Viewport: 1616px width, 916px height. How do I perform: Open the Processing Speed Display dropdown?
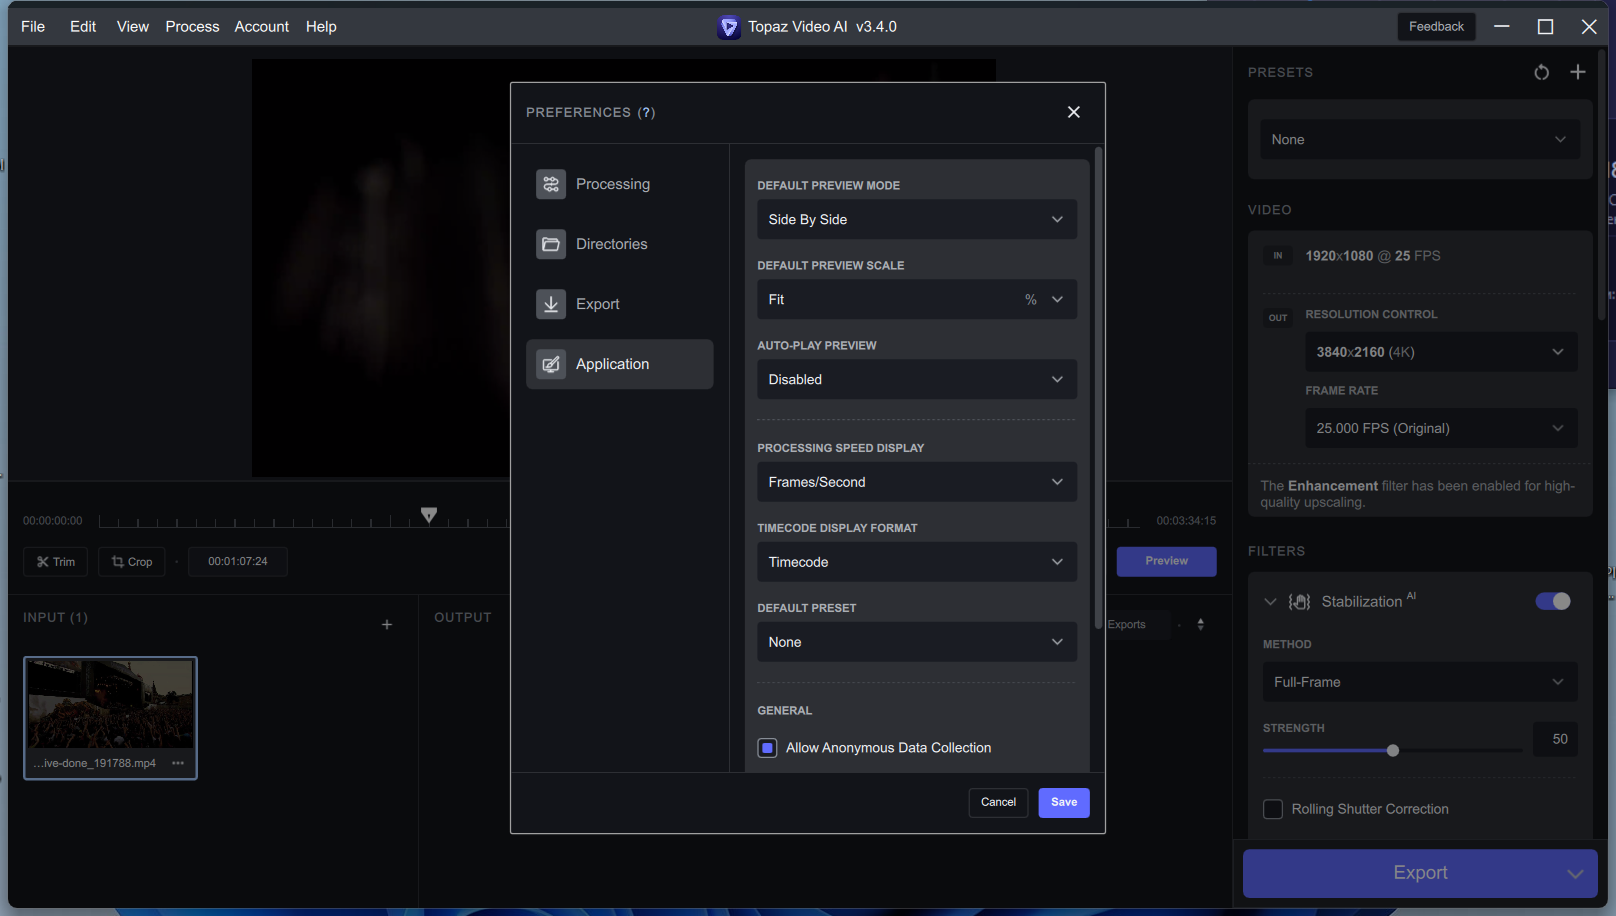coord(916,482)
